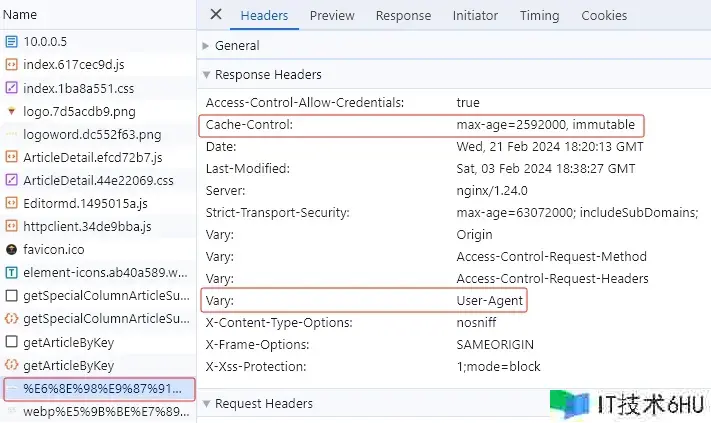Switch to the Timing tab

539,15
